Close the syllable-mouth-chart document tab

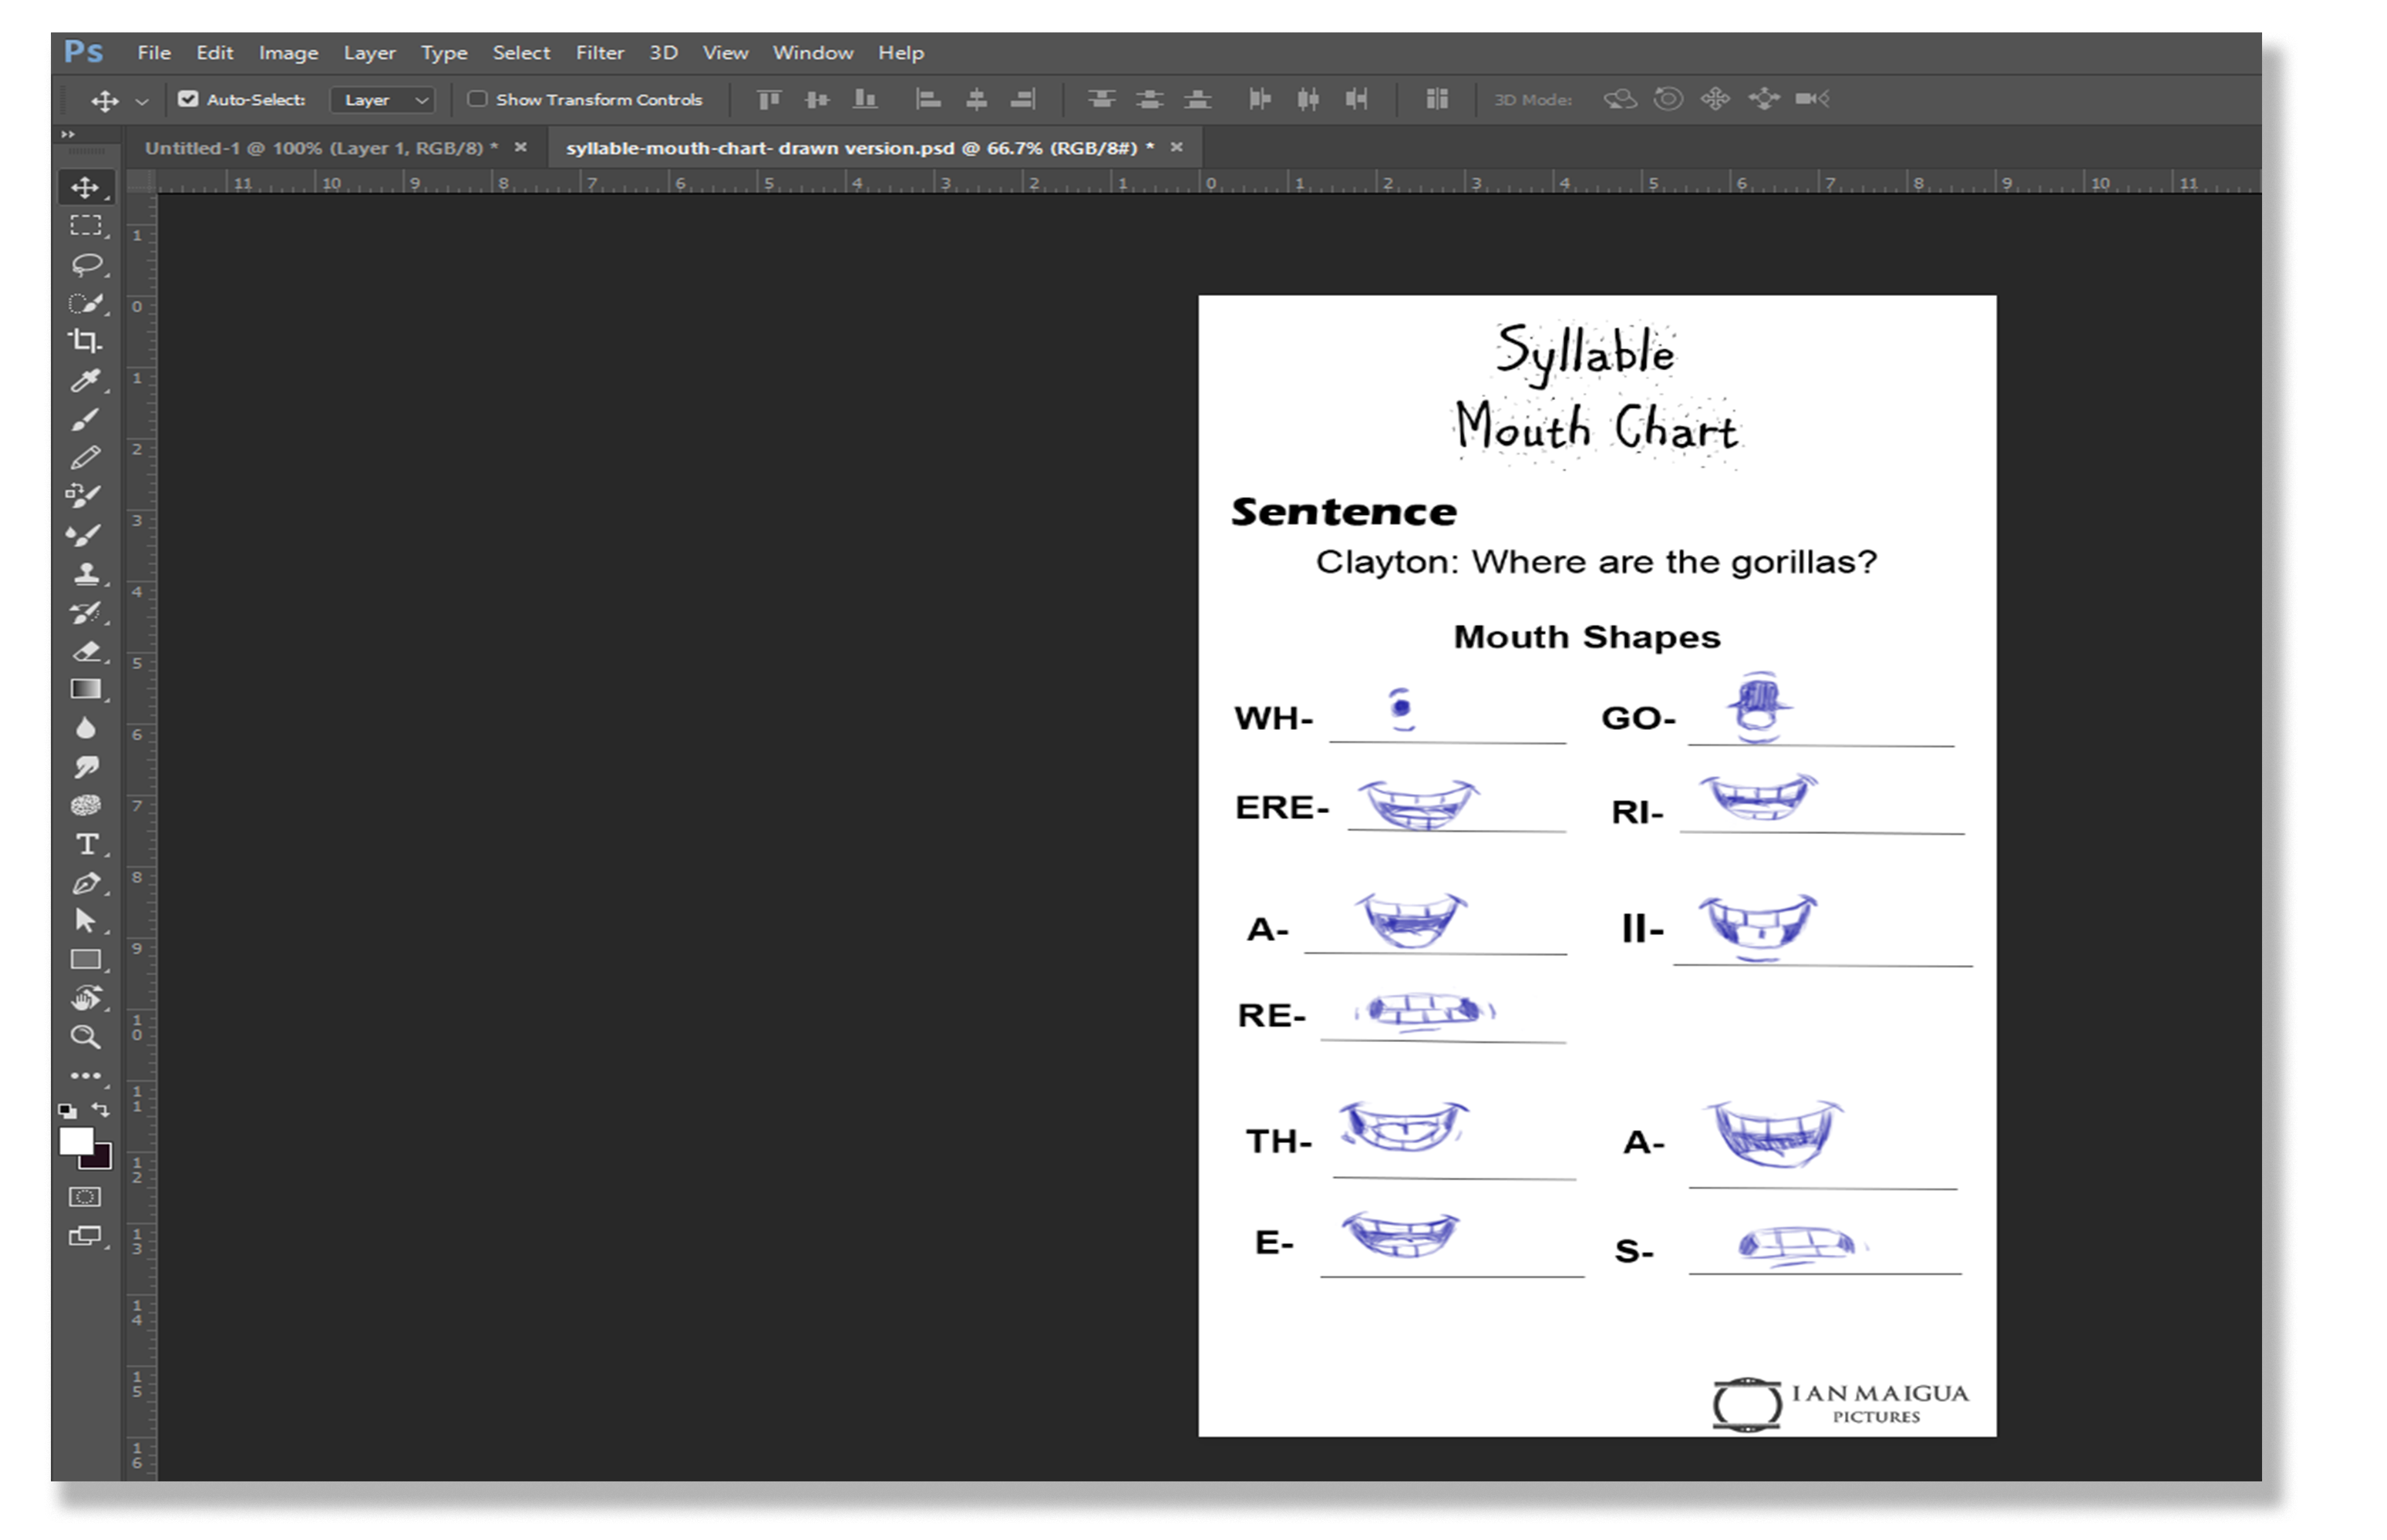pyautogui.click(x=1176, y=147)
